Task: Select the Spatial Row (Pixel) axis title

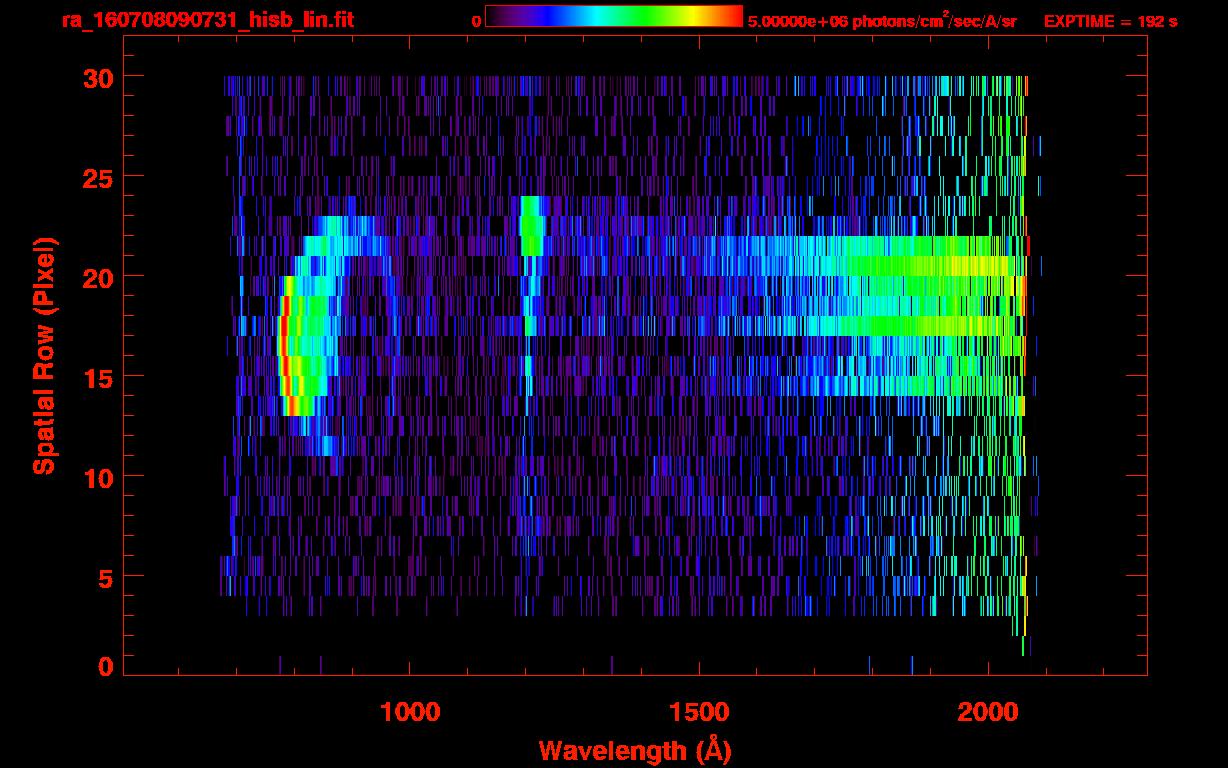Action: pyautogui.click(x=43, y=355)
